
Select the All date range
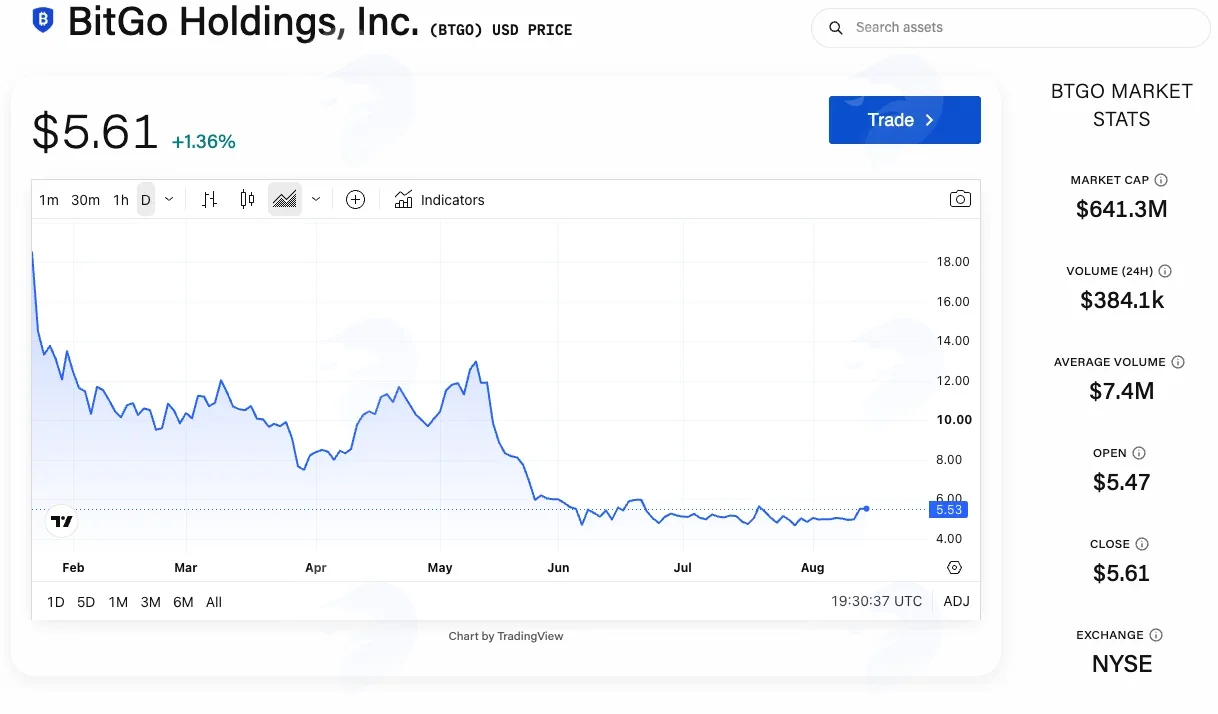coord(214,602)
